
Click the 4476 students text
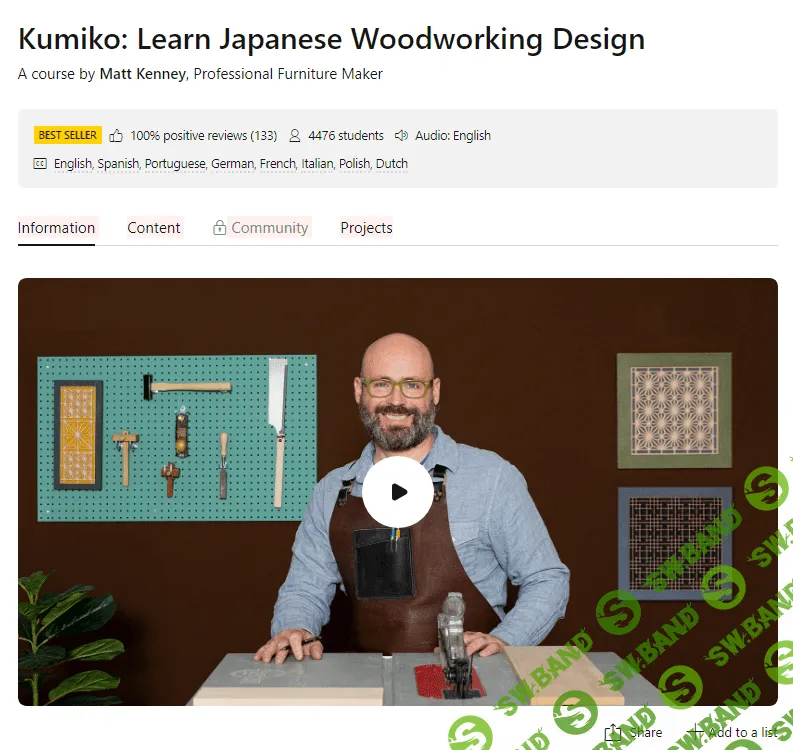346,136
